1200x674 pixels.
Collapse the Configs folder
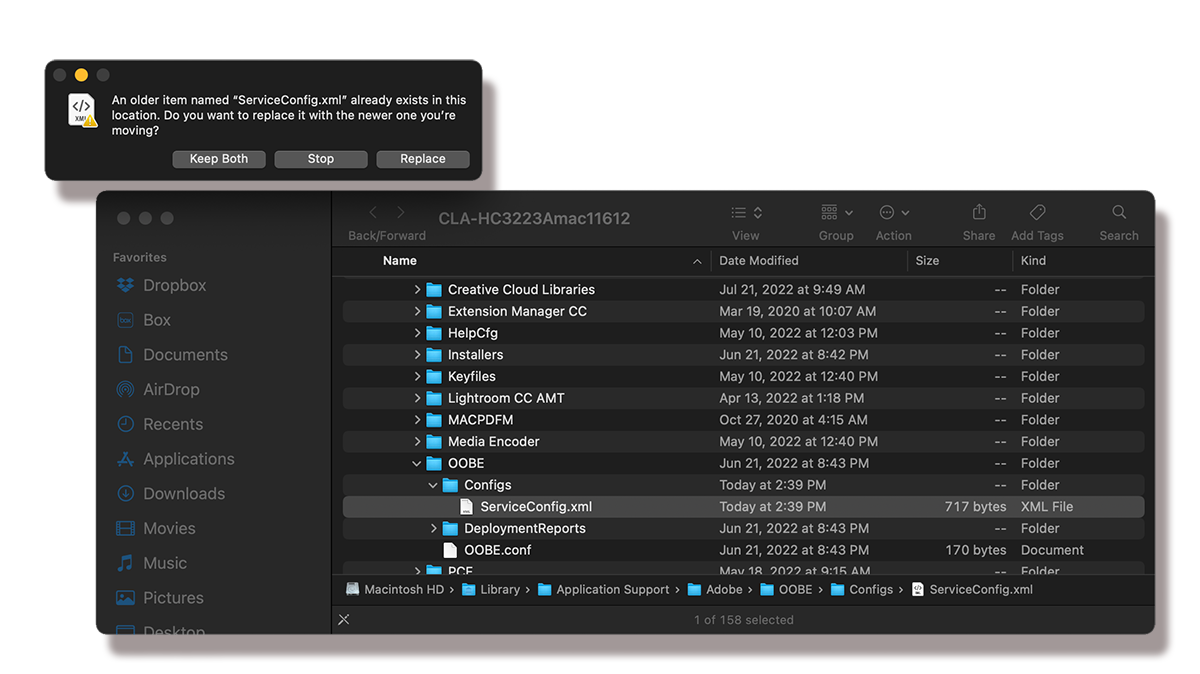click(434, 485)
